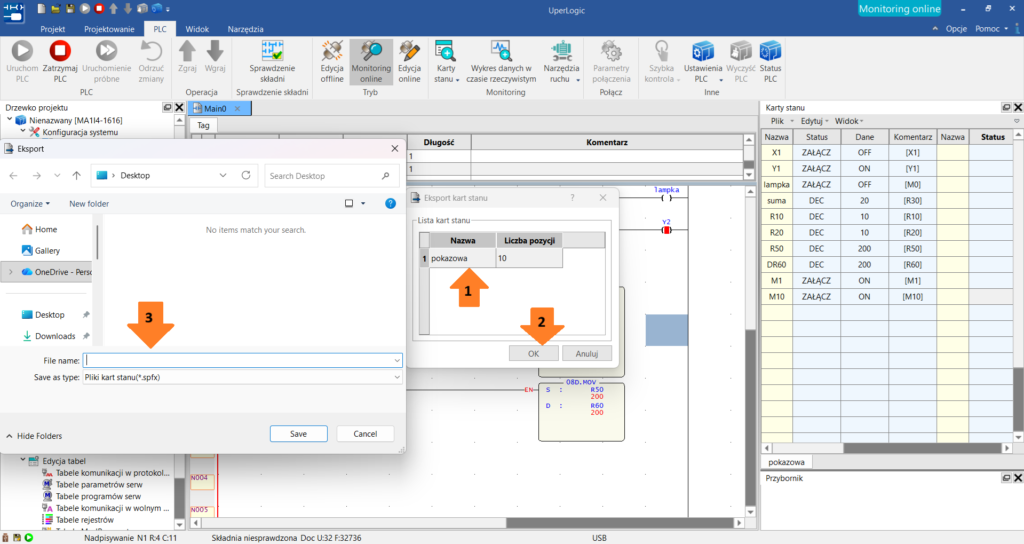1024x544 pixels.
Task: Open the Widok ribbon tab
Action: click(x=197, y=29)
